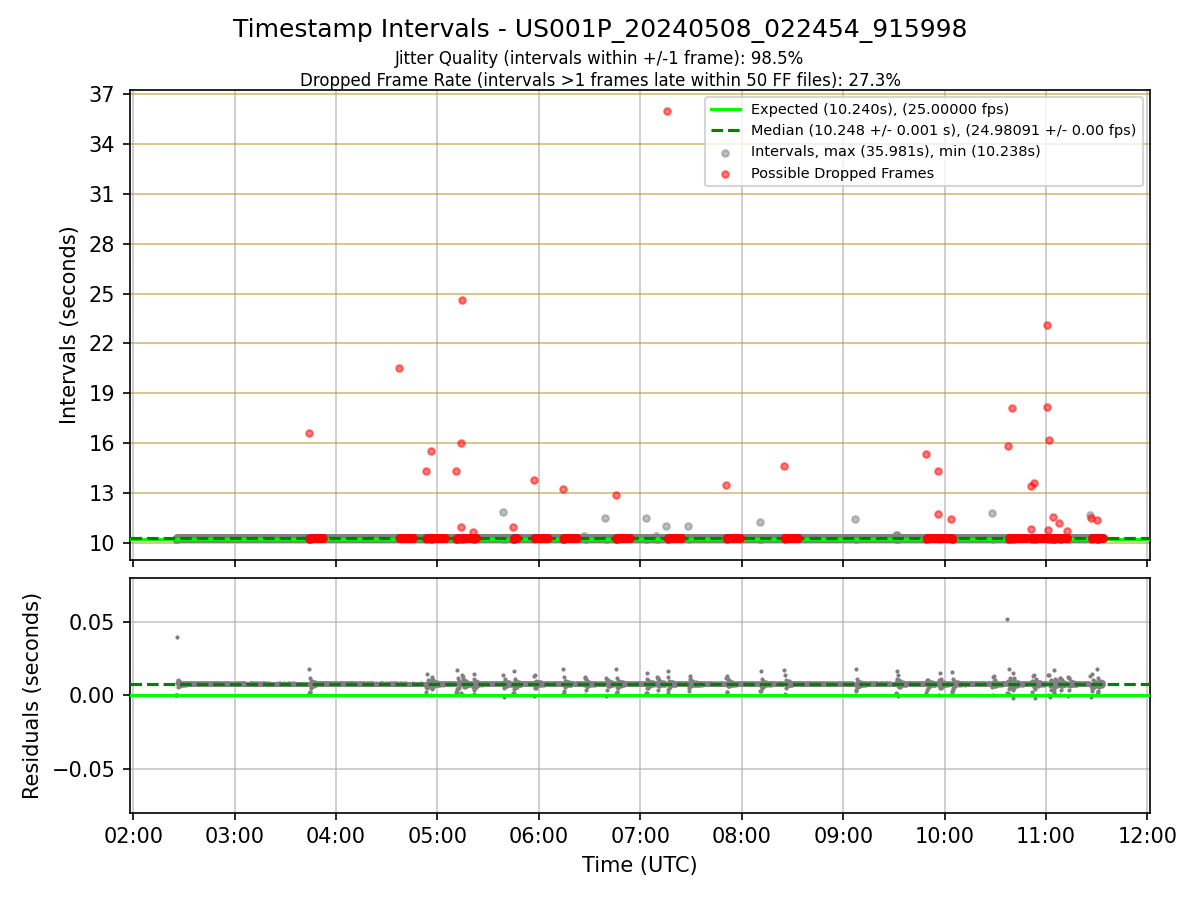The width and height of the screenshot is (1200, 900).
Task: Select the red outlier at 24.6 seconds
Action: coord(462,300)
